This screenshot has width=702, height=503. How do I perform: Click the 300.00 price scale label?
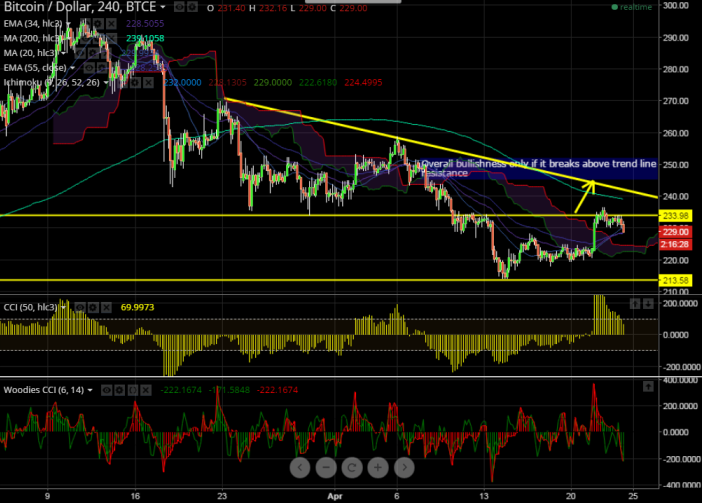676,5
